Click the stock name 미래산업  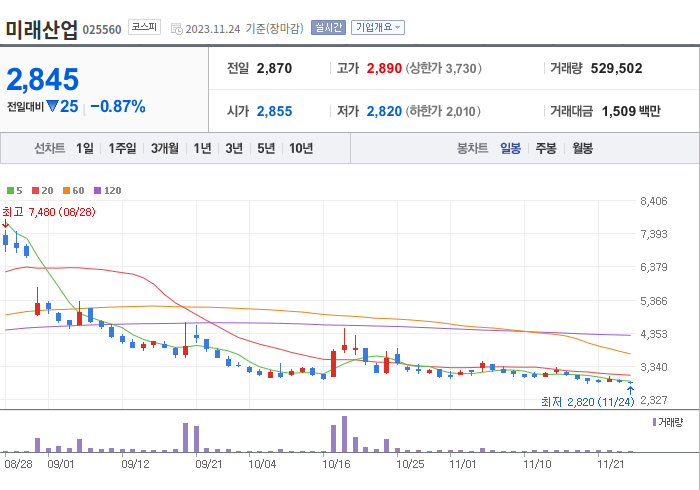point(42,29)
